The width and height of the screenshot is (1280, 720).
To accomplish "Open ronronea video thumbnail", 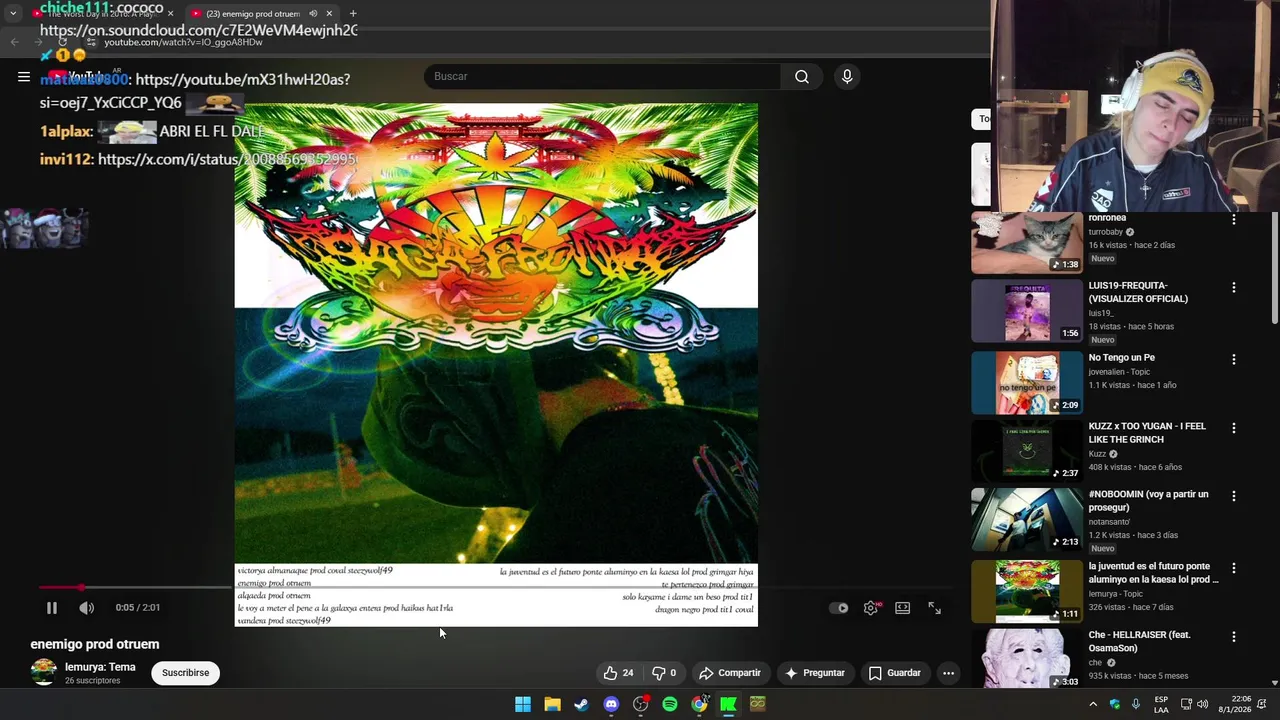I will pyautogui.click(x=1027, y=243).
